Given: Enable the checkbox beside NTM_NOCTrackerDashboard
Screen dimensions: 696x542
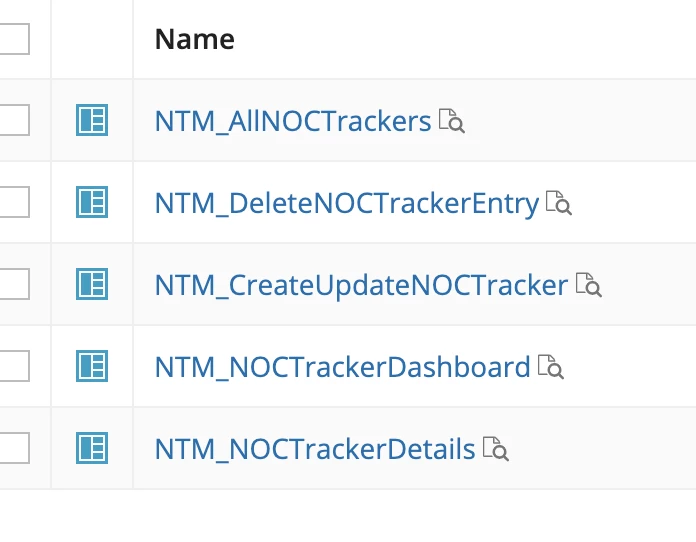Looking at the screenshot, I should pyautogui.click(x=14, y=366).
